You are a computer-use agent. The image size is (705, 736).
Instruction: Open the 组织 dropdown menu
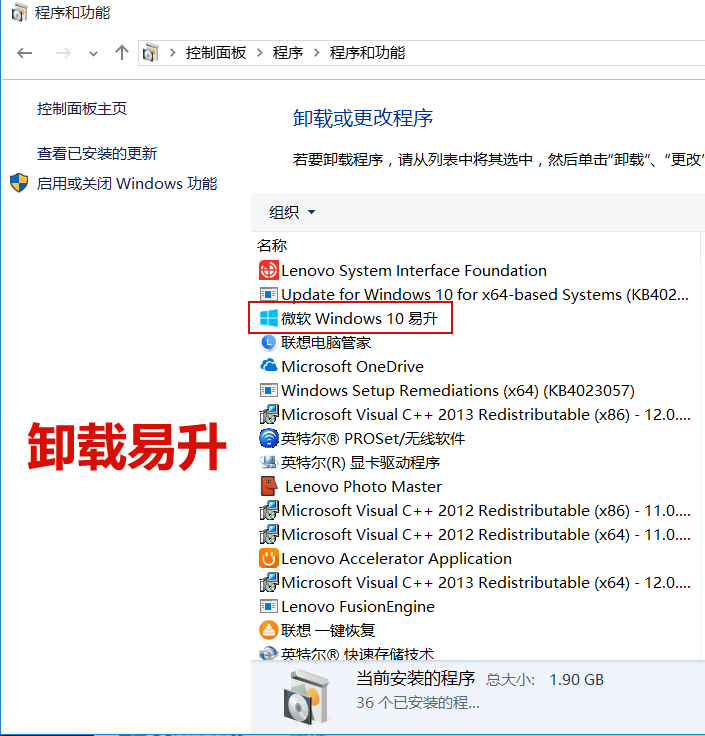coord(292,212)
